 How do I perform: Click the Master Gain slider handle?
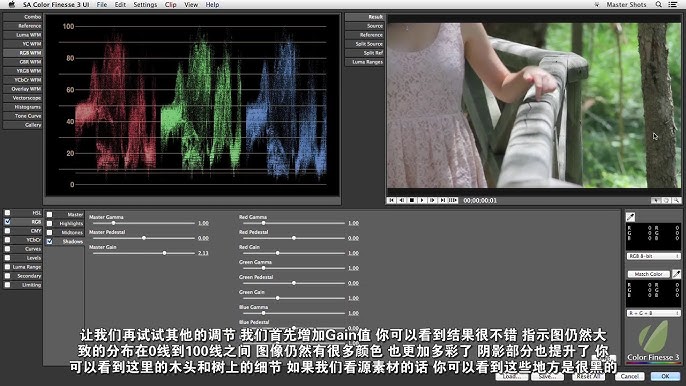tap(164, 253)
